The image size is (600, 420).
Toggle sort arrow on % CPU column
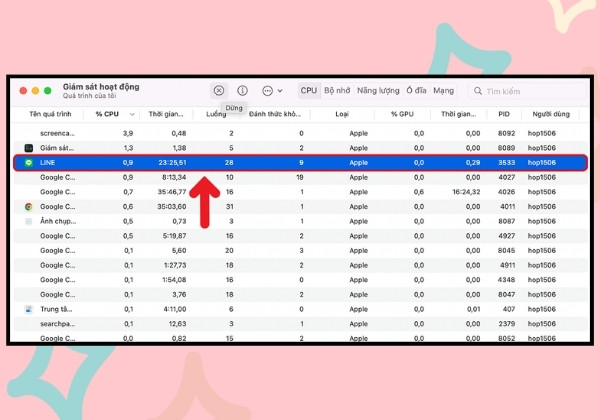pos(132,114)
